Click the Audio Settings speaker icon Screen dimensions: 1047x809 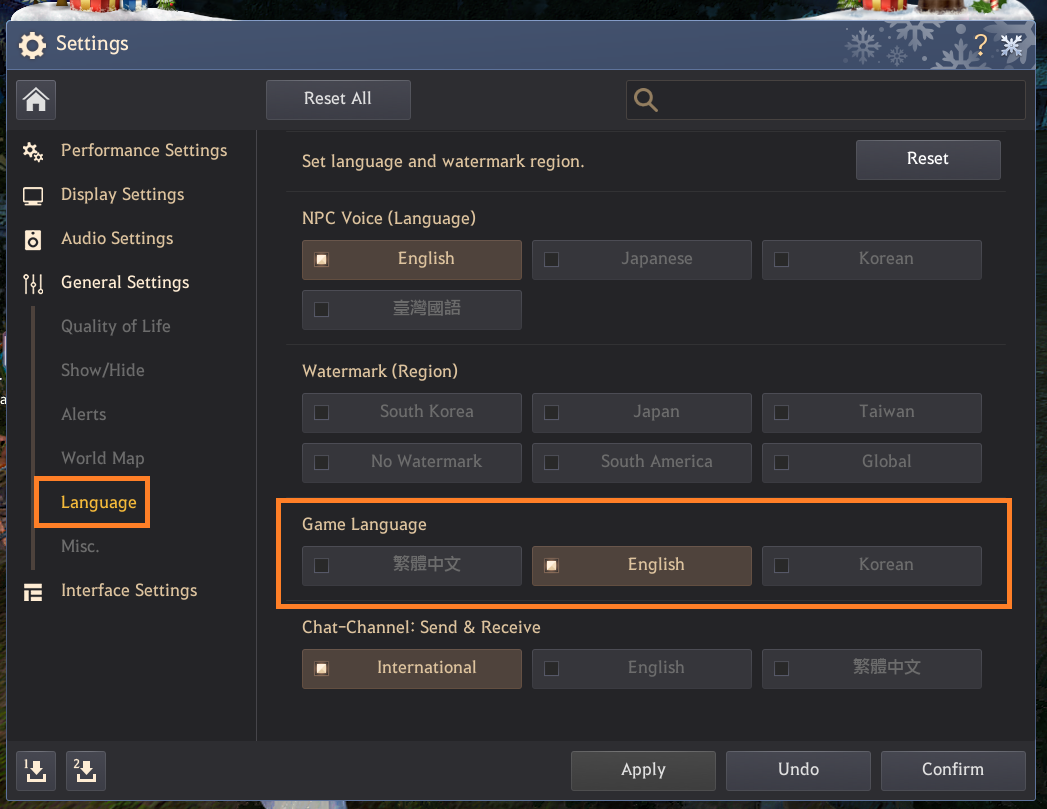pos(33,240)
